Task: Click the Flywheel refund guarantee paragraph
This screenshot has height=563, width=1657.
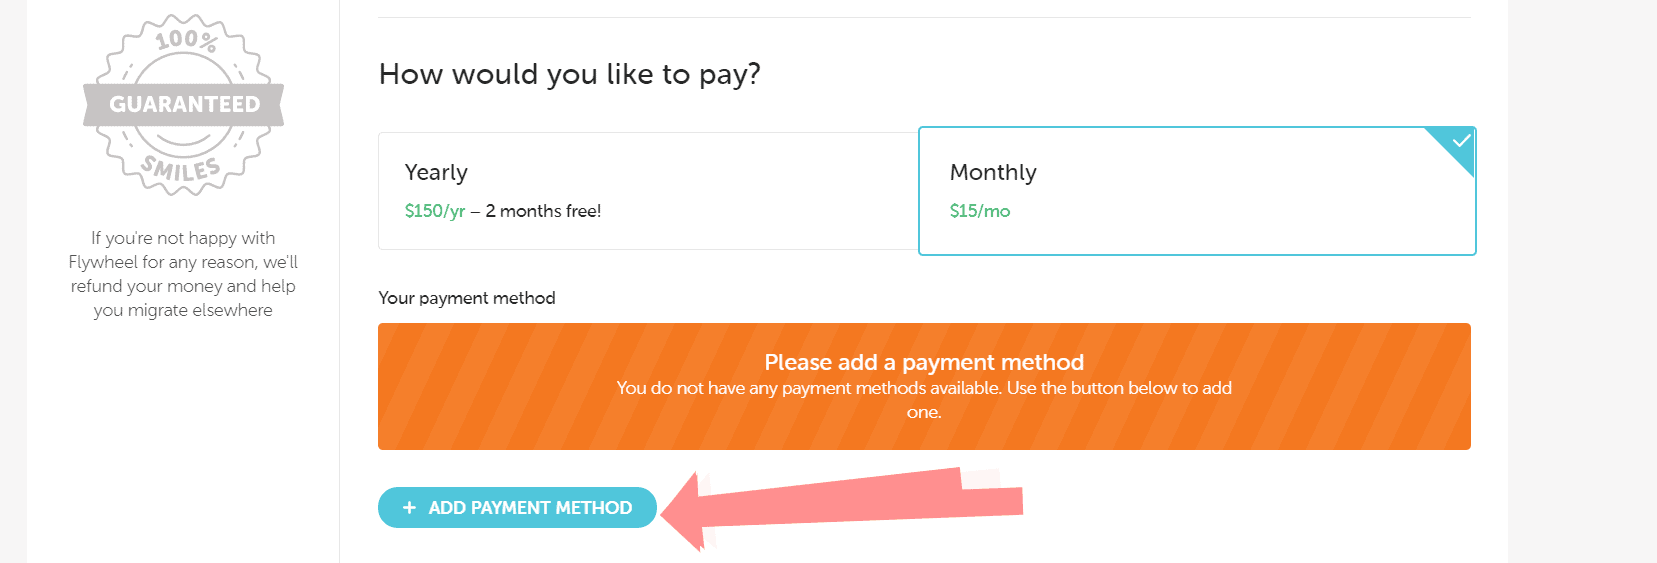Action: pyautogui.click(x=183, y=274)
